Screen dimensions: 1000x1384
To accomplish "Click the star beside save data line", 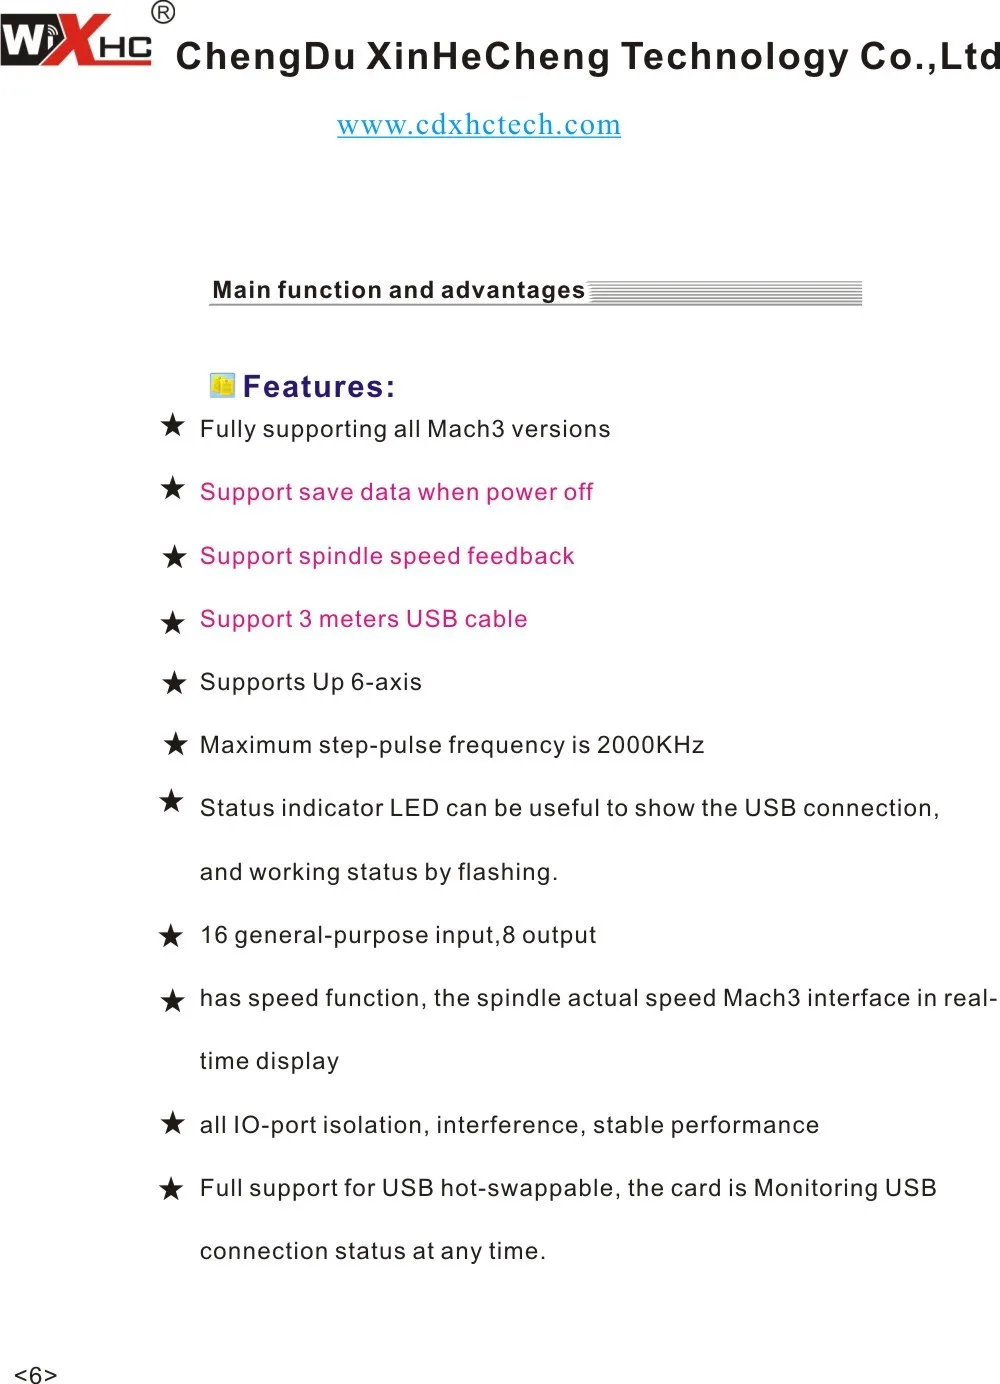I will (x=173, y=488).
